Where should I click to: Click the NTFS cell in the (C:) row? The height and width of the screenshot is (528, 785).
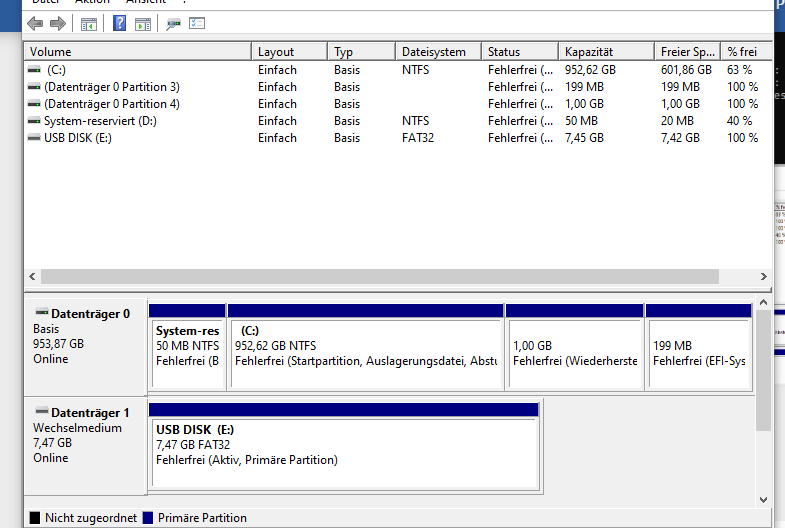point(415,70)
